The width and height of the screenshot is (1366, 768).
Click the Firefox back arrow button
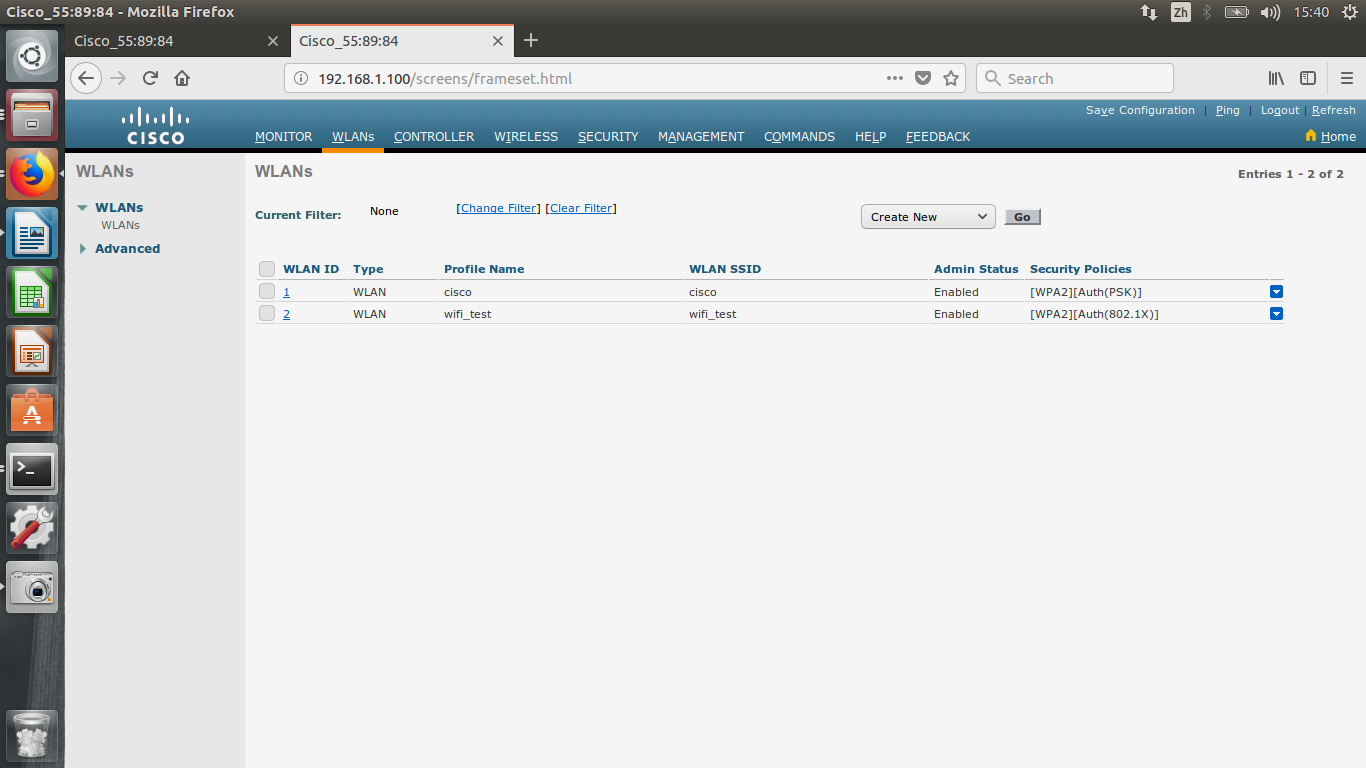[86, 78]
